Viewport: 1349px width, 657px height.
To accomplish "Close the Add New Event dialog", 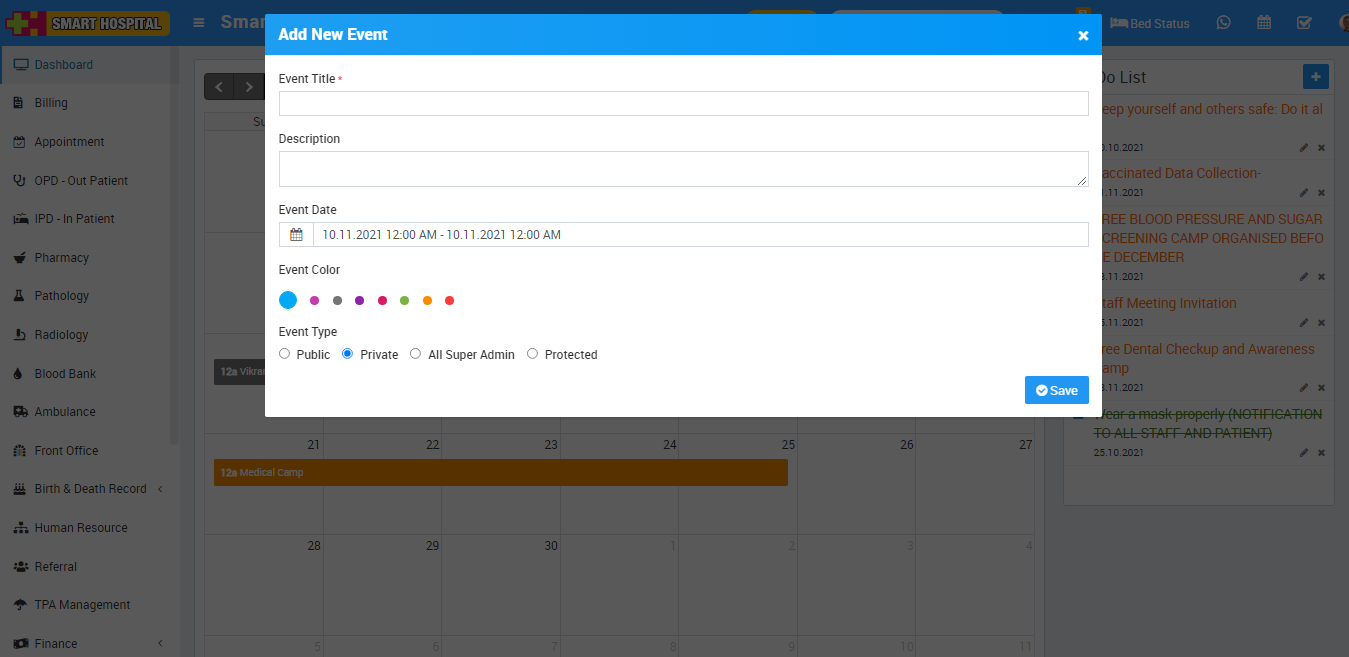I will (1083, 35).
